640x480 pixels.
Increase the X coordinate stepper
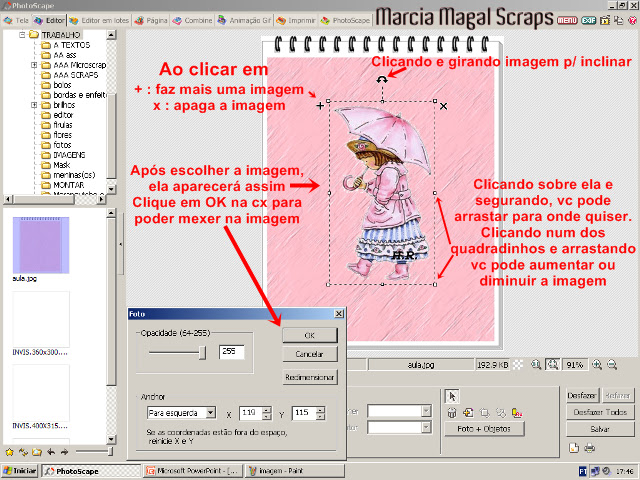267,410
